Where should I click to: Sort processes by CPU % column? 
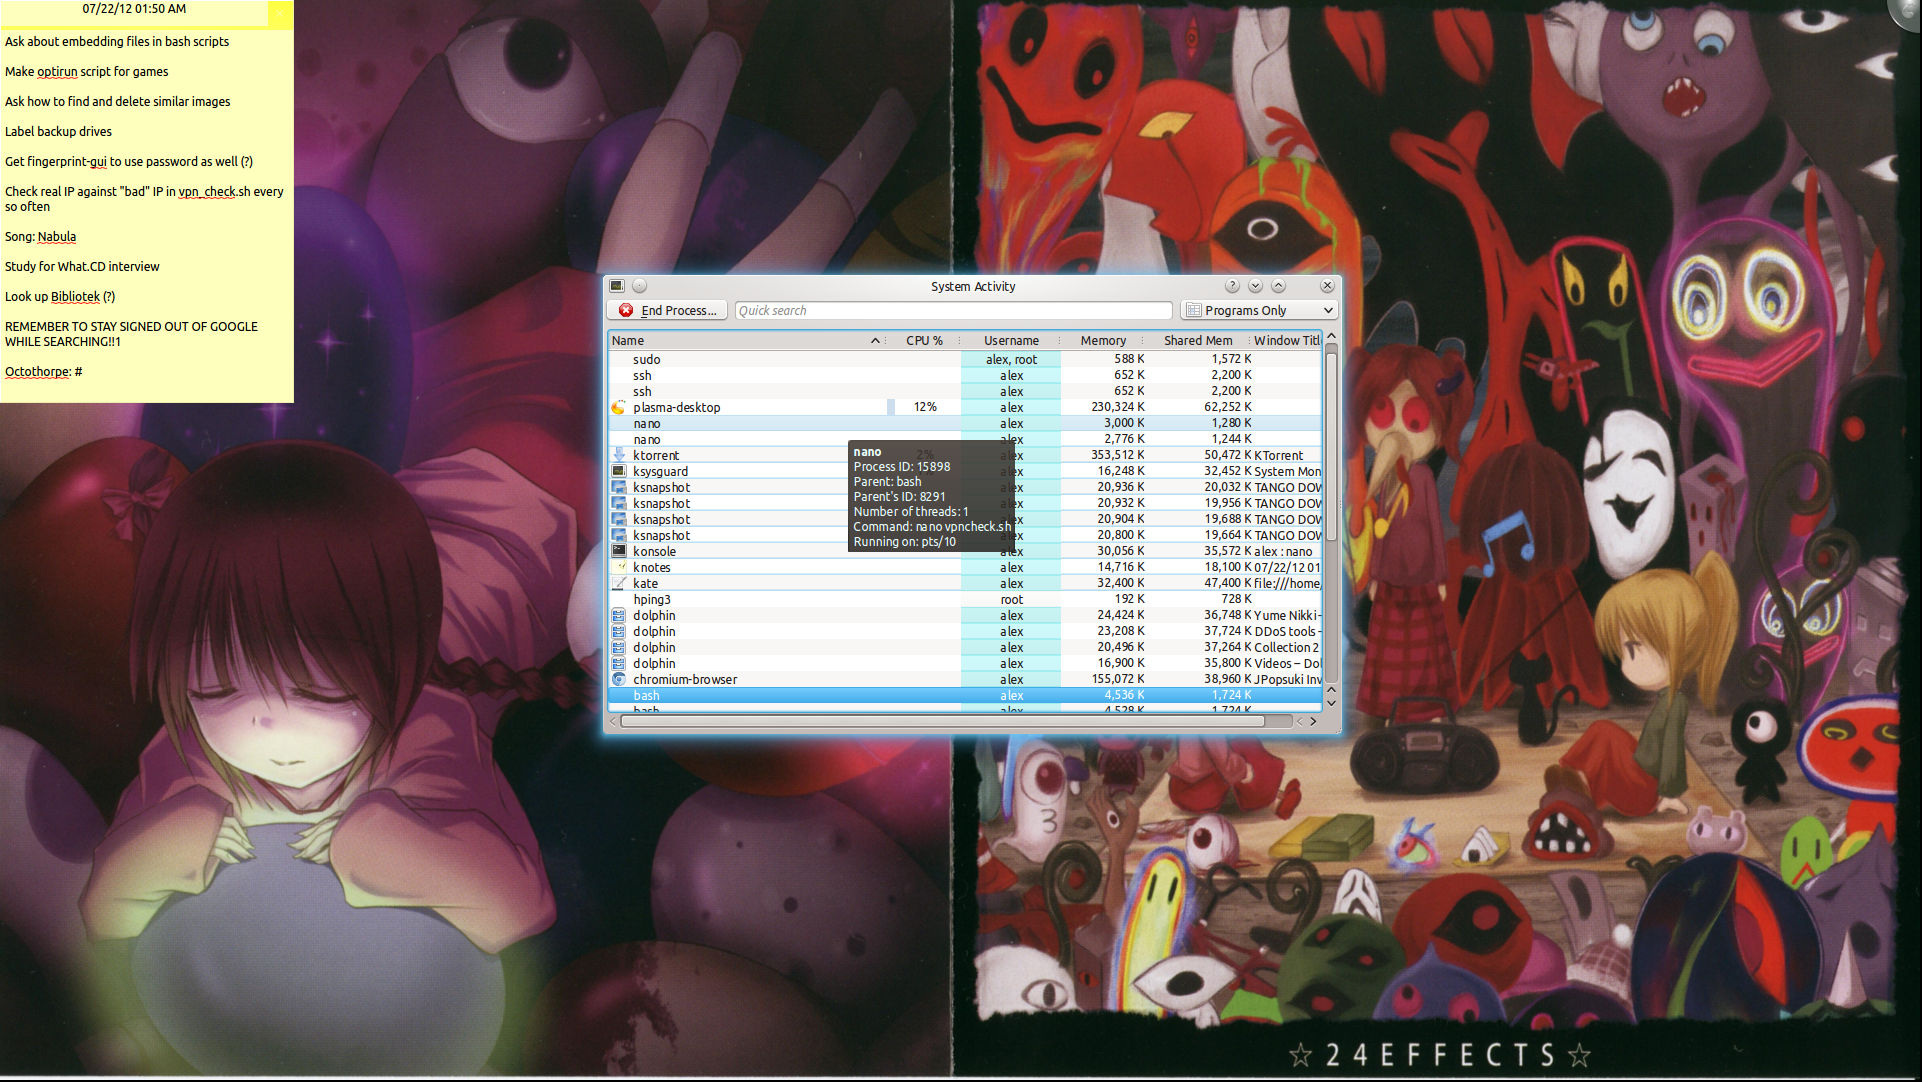(x=924, y=341)
